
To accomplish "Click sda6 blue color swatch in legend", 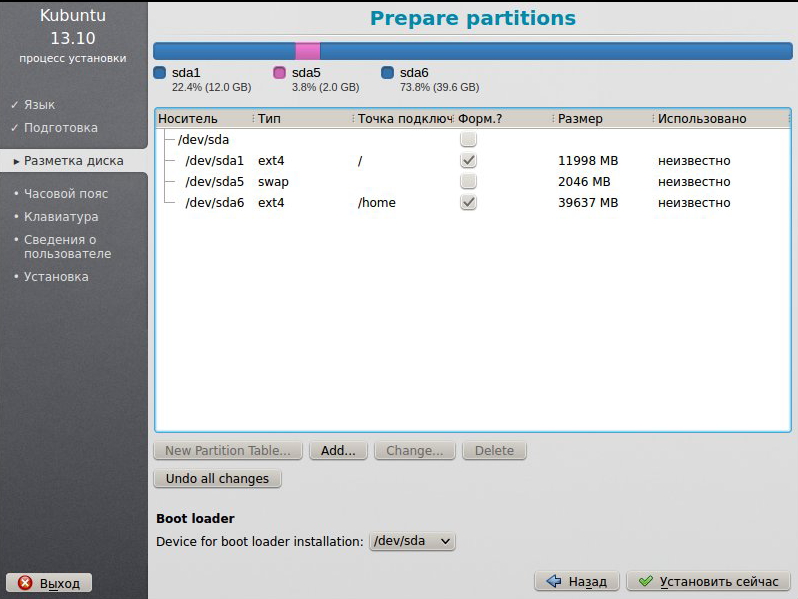I will 387,73.
